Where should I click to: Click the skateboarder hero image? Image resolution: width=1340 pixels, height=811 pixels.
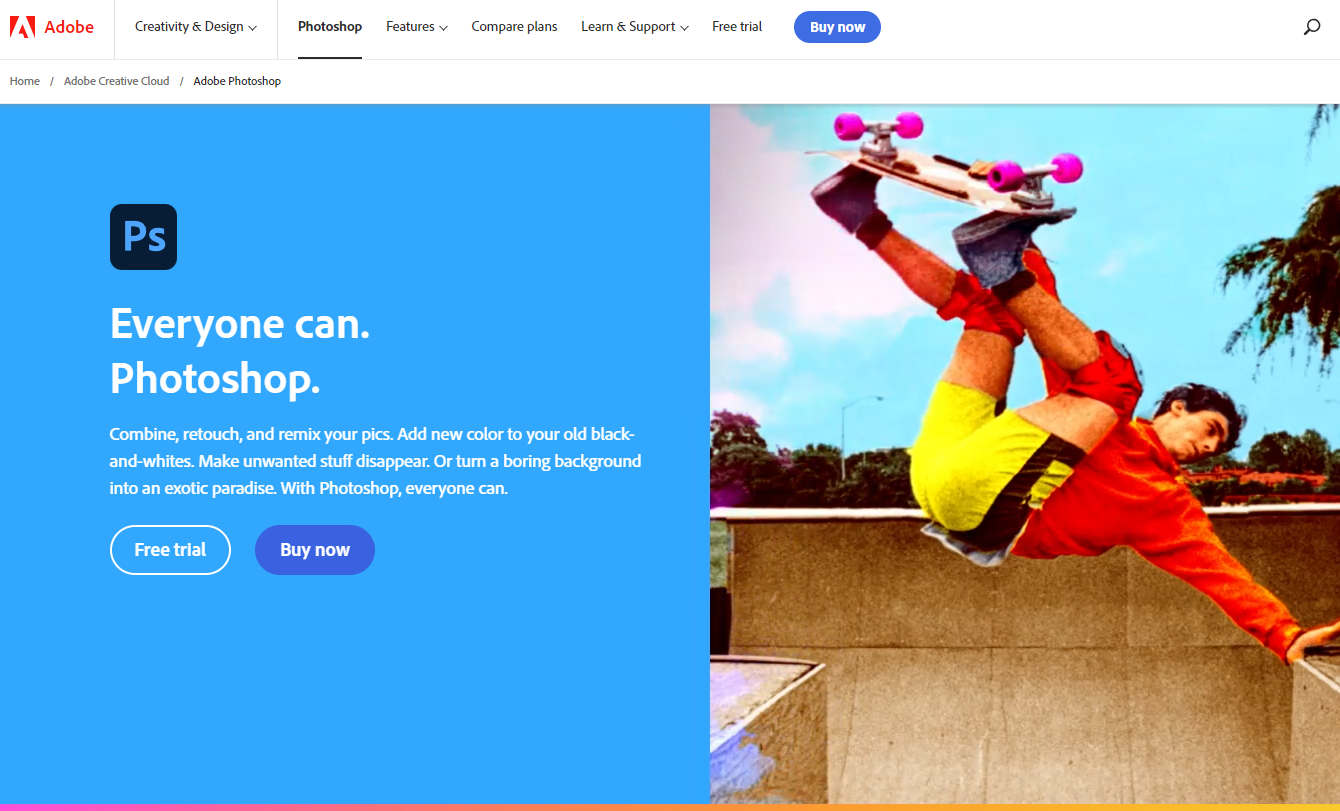1025,454
